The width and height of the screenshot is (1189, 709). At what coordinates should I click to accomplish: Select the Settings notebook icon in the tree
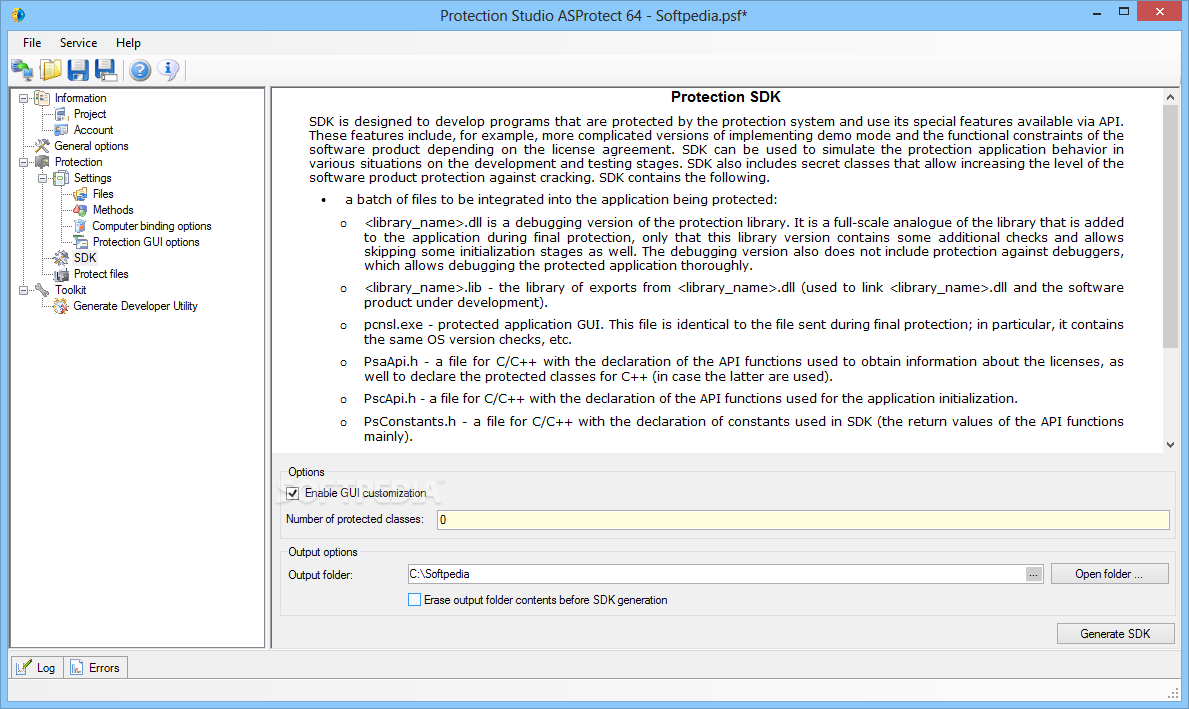click(x=61, y=177)
